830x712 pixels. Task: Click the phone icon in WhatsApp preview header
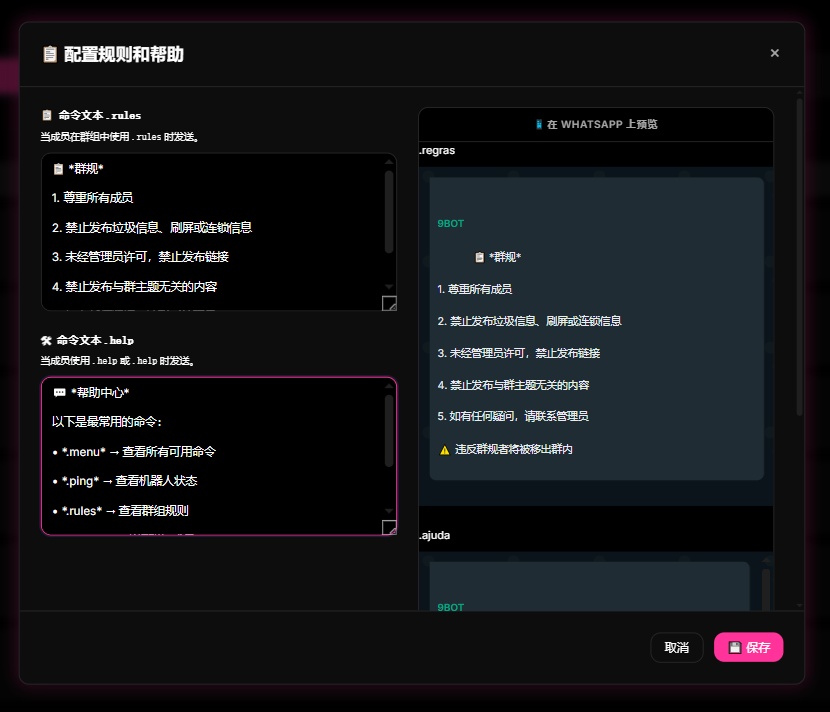pyautogui.click(x=539, y=124)
